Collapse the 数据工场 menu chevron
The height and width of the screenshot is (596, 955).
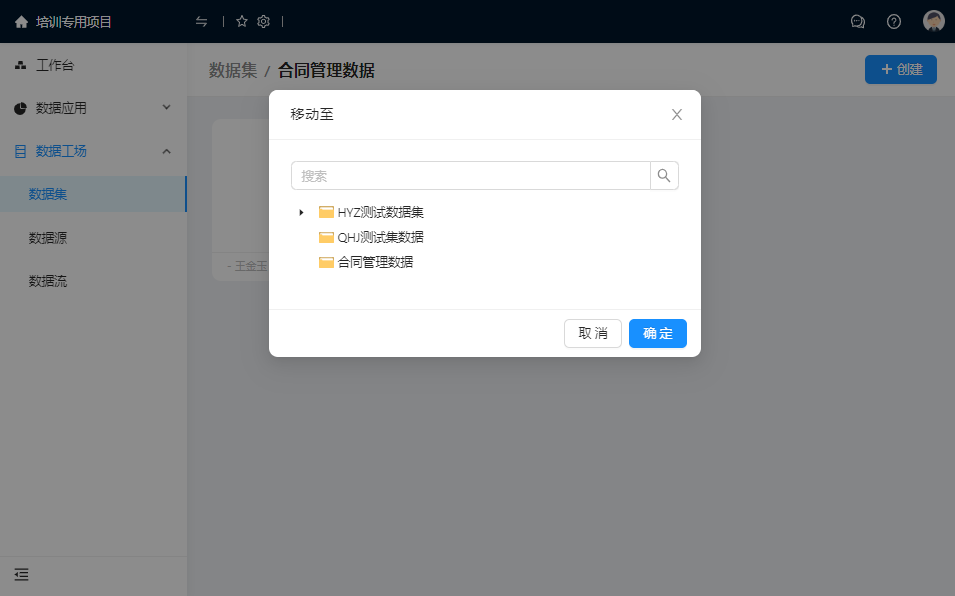(166, 151)
